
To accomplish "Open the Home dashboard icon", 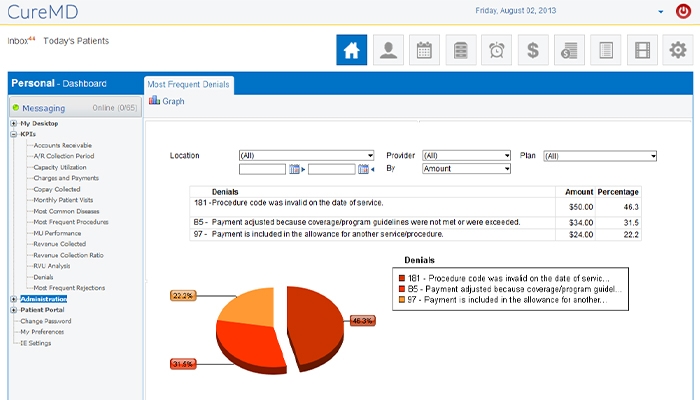I will tap(351, 49).
